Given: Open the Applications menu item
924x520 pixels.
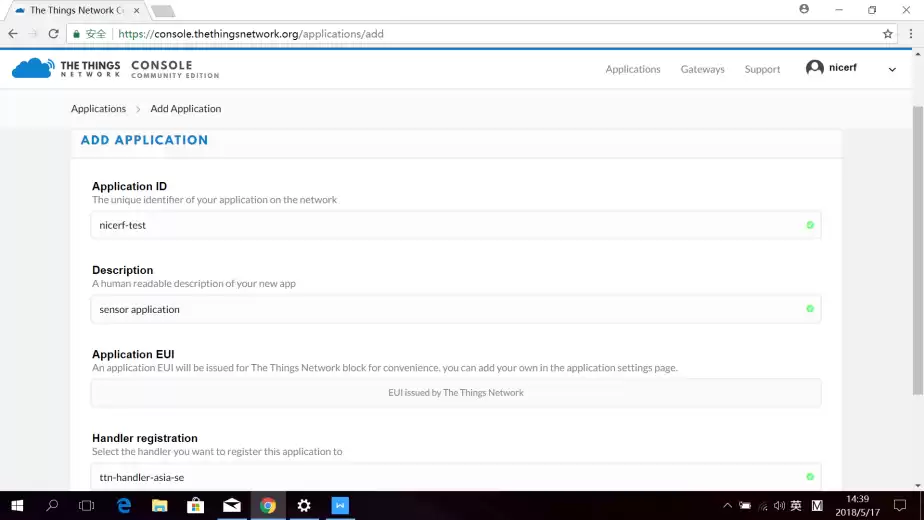Looking at the screenshot, I should click(632, 69).
